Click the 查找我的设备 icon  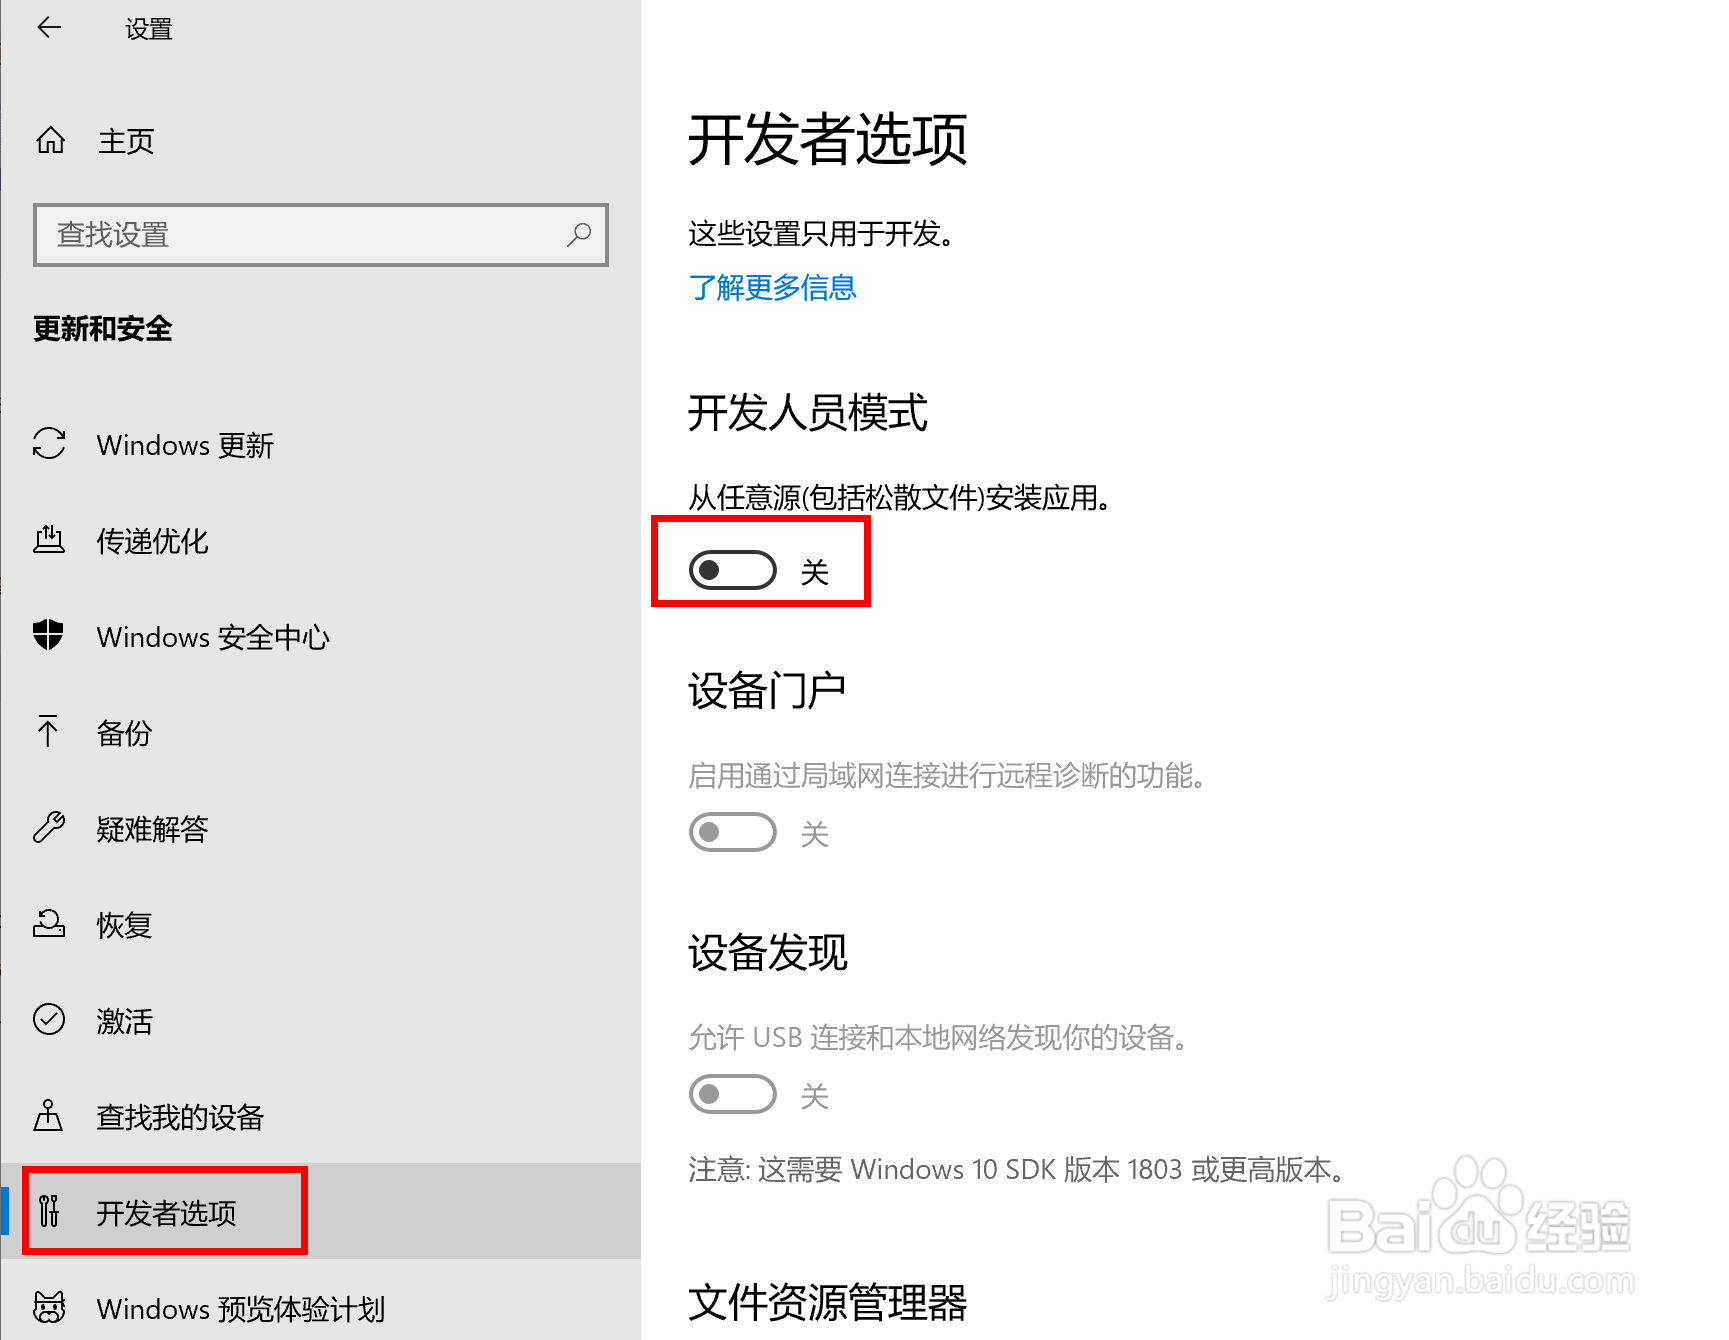click(48, 1115)
